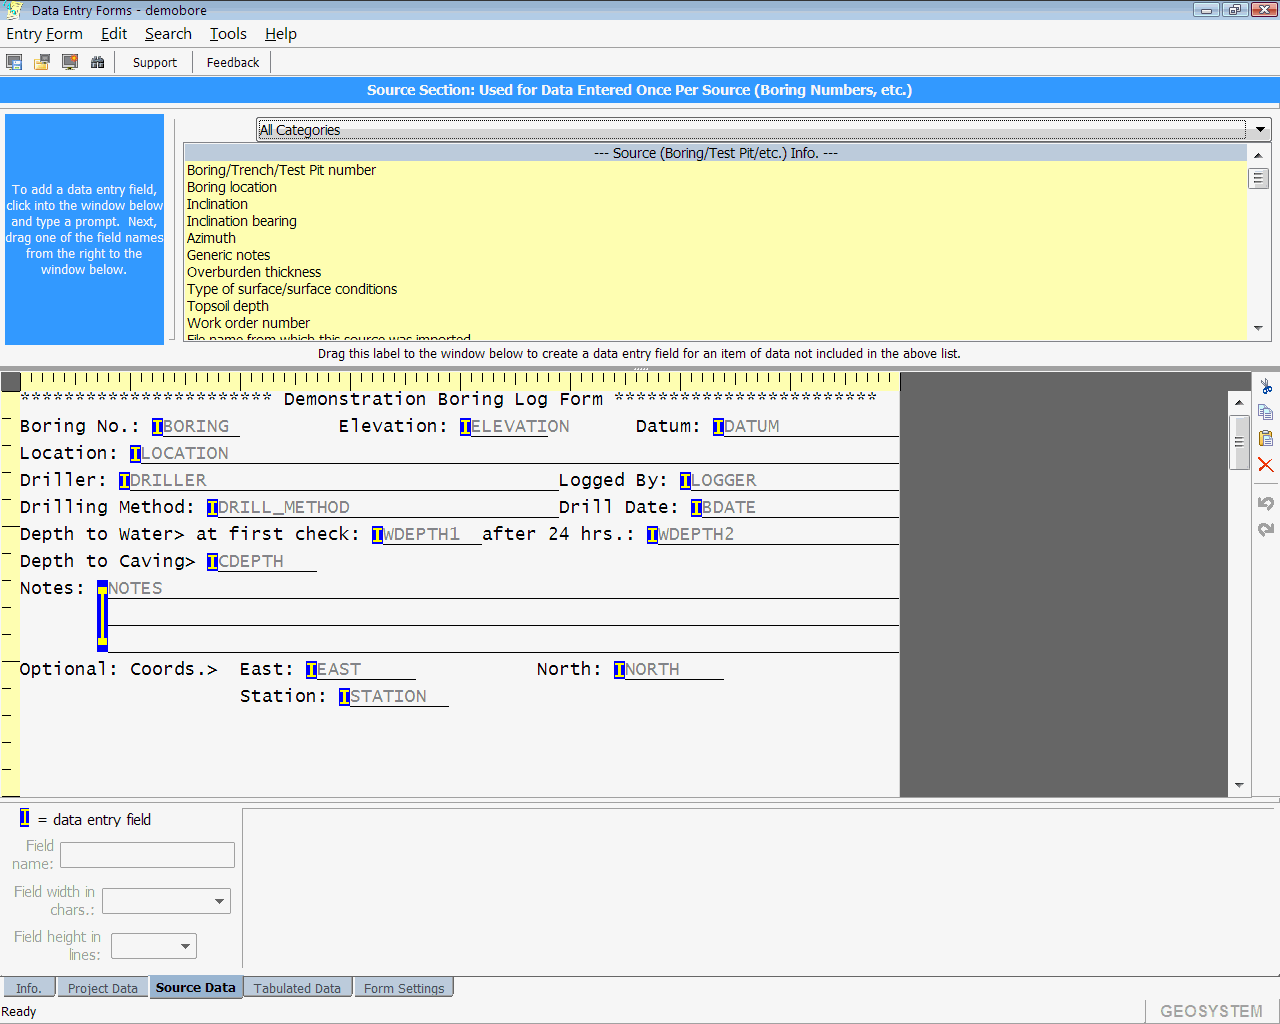Switch to the Tabulated Data tab
This screenshot has width=1280, height=1024.
pyautogui.click(x=297, y=988)
